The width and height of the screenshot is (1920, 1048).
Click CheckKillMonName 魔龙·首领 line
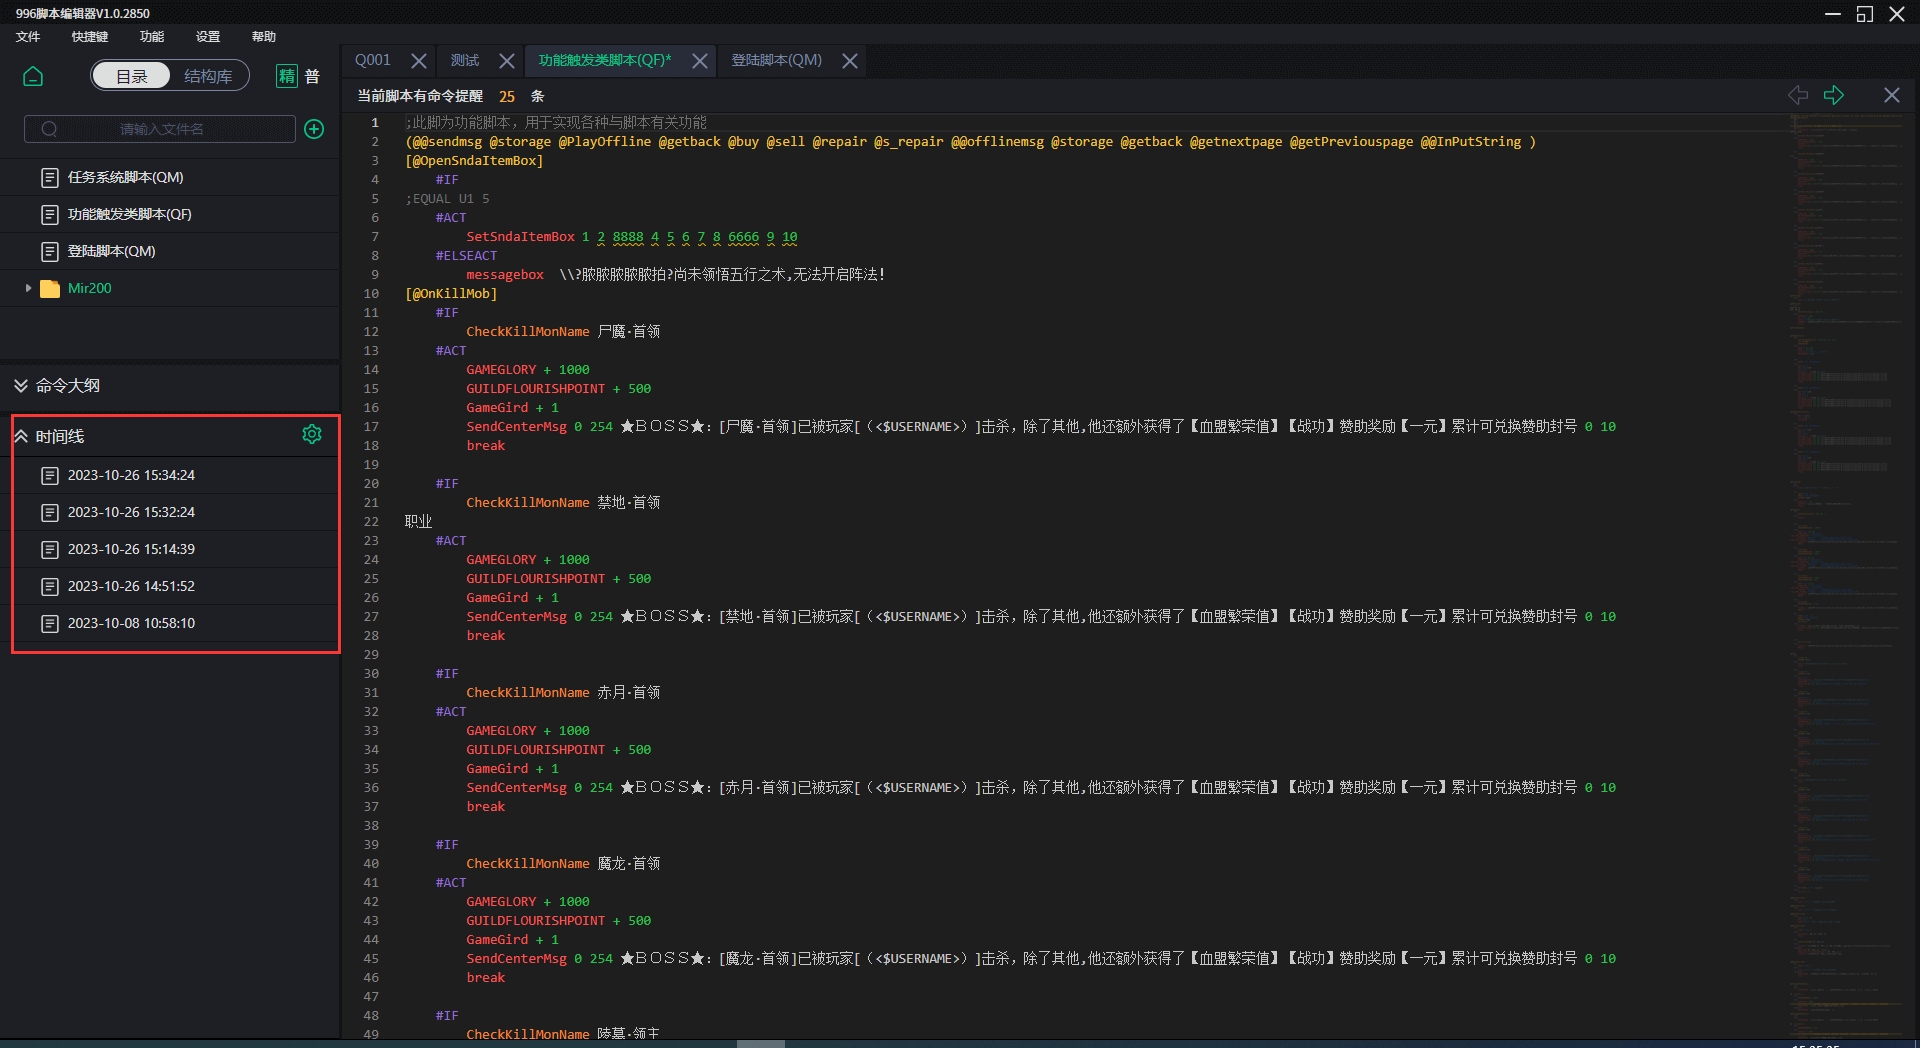pyautogui.click(x=563, y=864)
